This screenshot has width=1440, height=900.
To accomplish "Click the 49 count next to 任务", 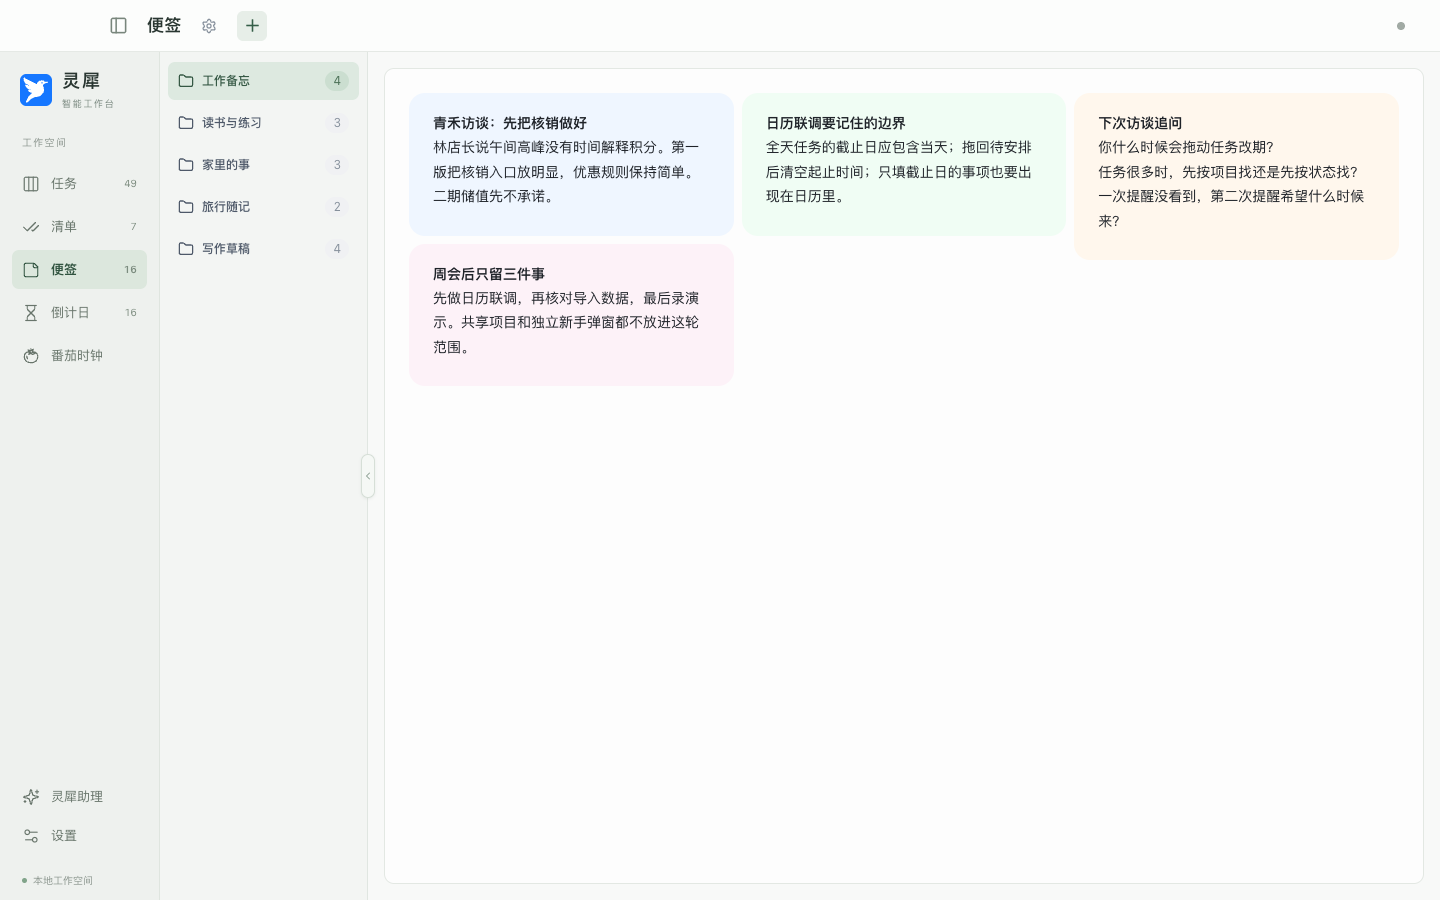I will click(x=130, y=184).
